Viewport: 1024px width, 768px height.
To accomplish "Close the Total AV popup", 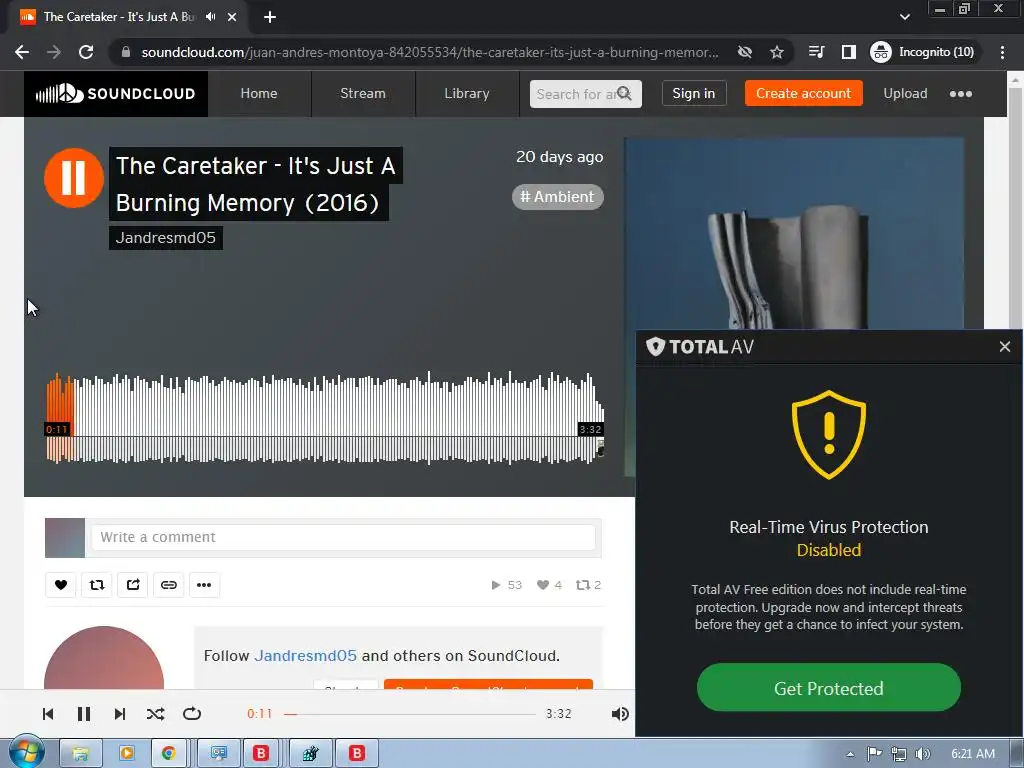I will coord(1004,347).
